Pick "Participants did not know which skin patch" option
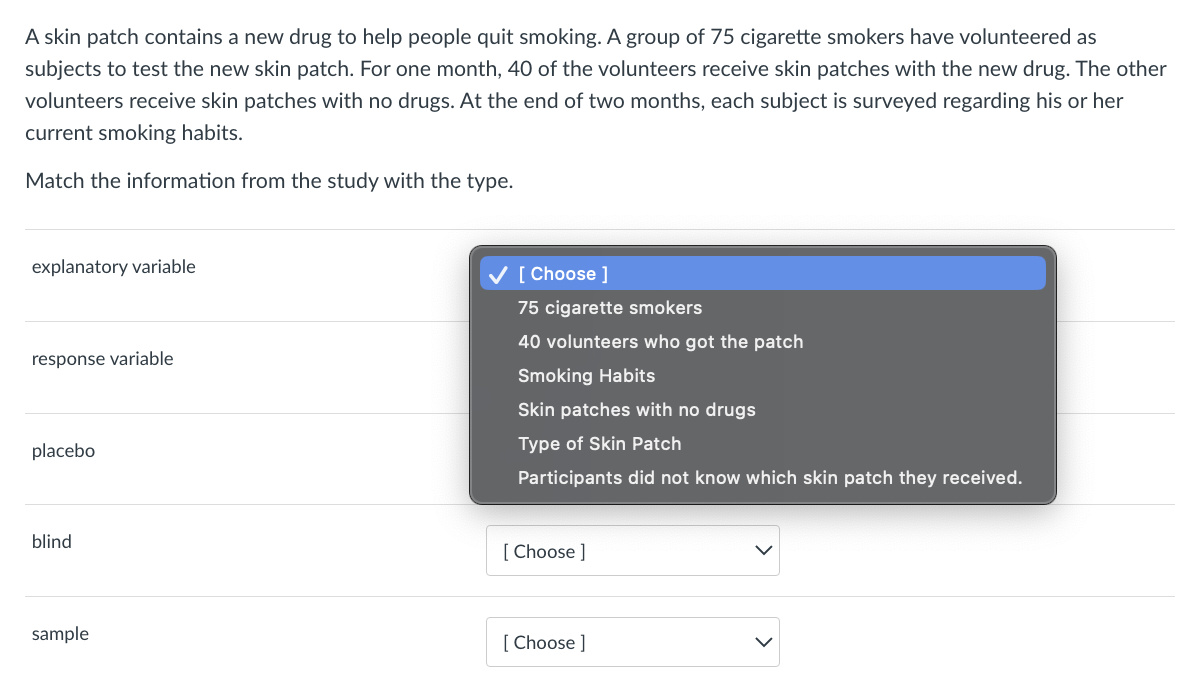This screenshot has height=700, width=1192. tap(770, 478)
